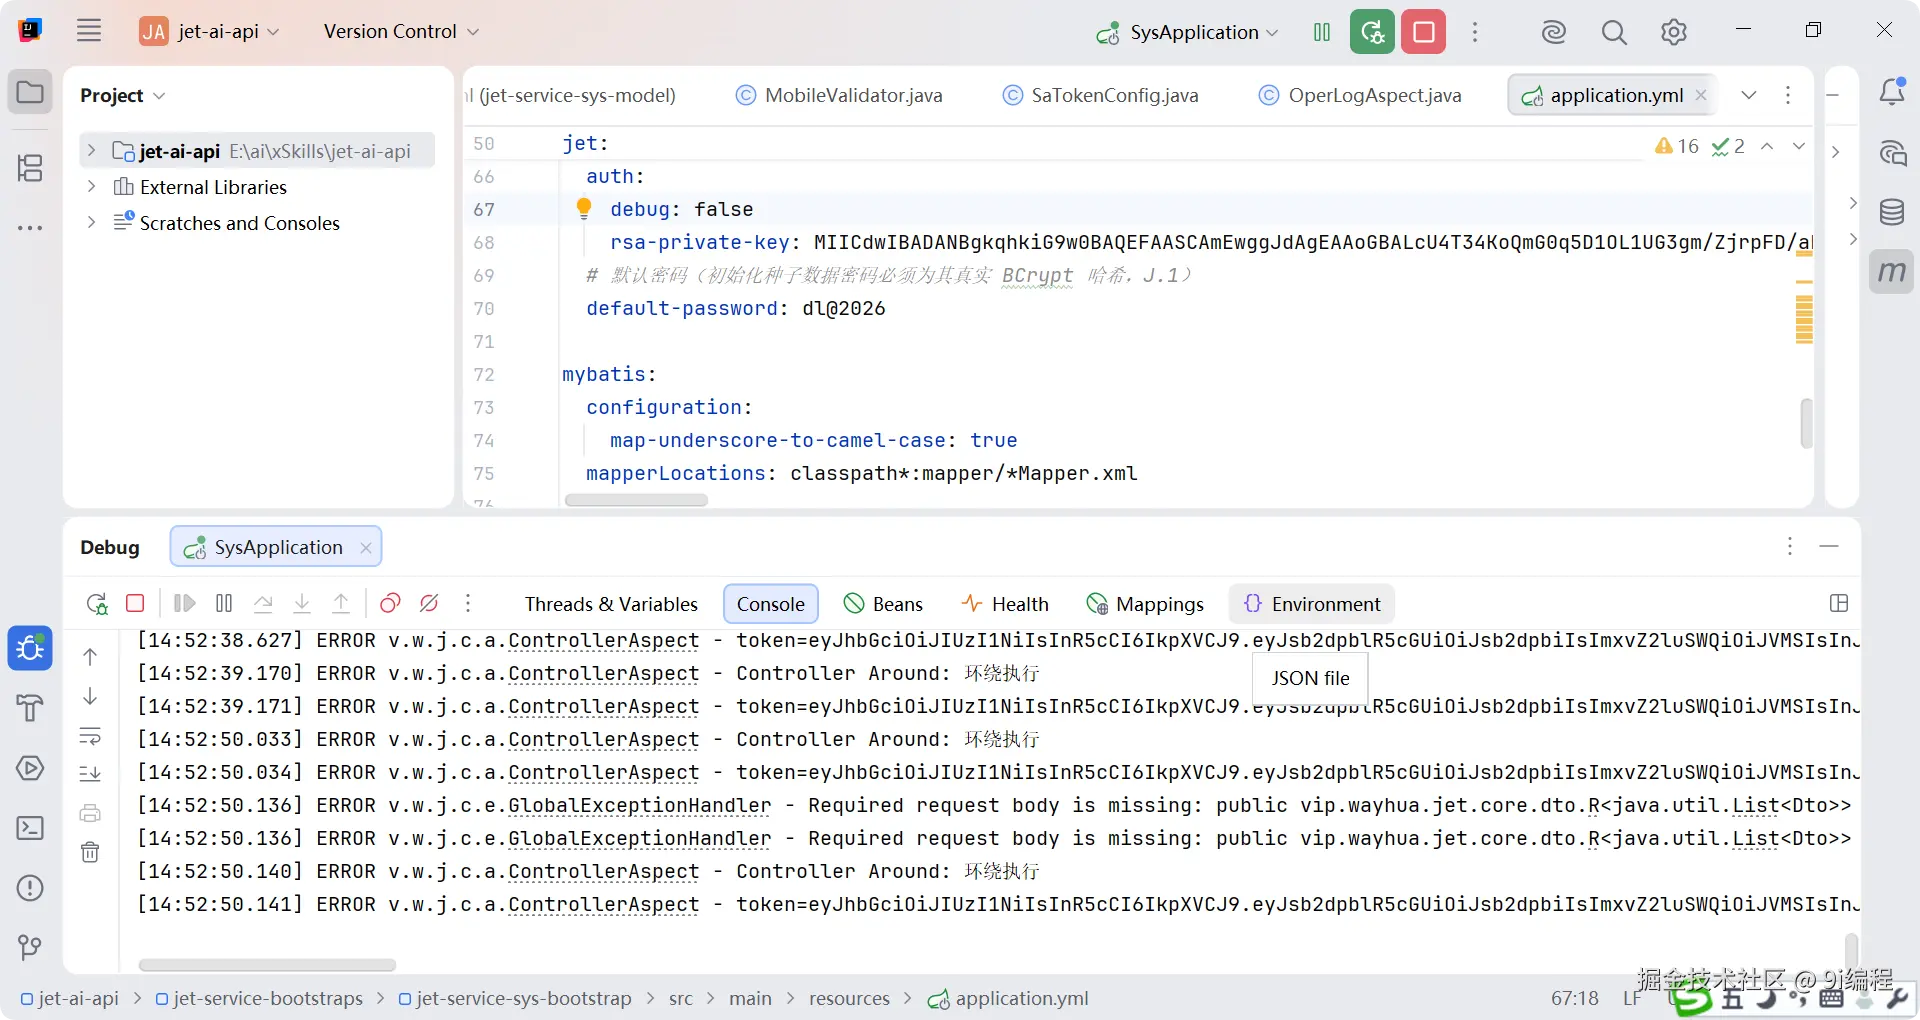Open the Mappings tab

point(1145,604)
